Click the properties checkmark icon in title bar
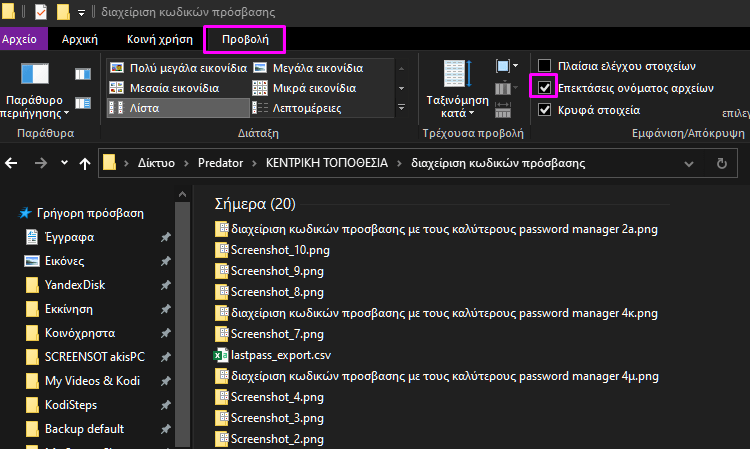This screenshot has height=449, width=750. (41, 12)
